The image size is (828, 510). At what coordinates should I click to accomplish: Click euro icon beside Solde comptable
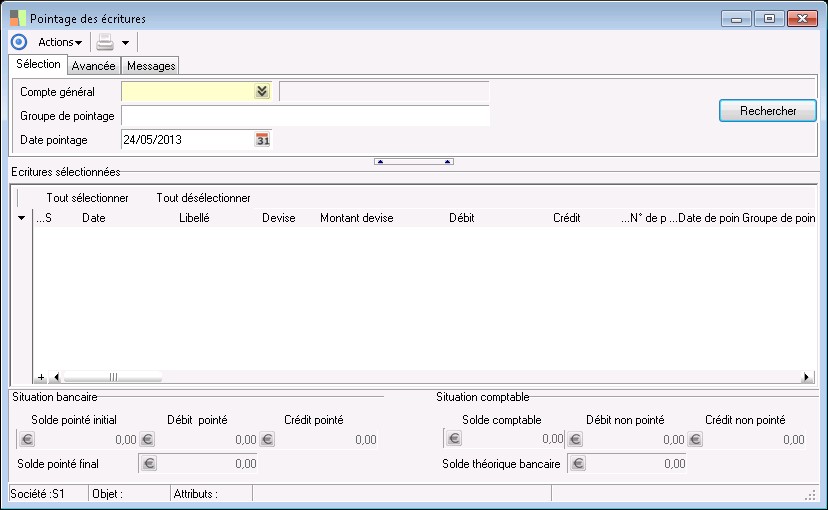tap(454, 439)
